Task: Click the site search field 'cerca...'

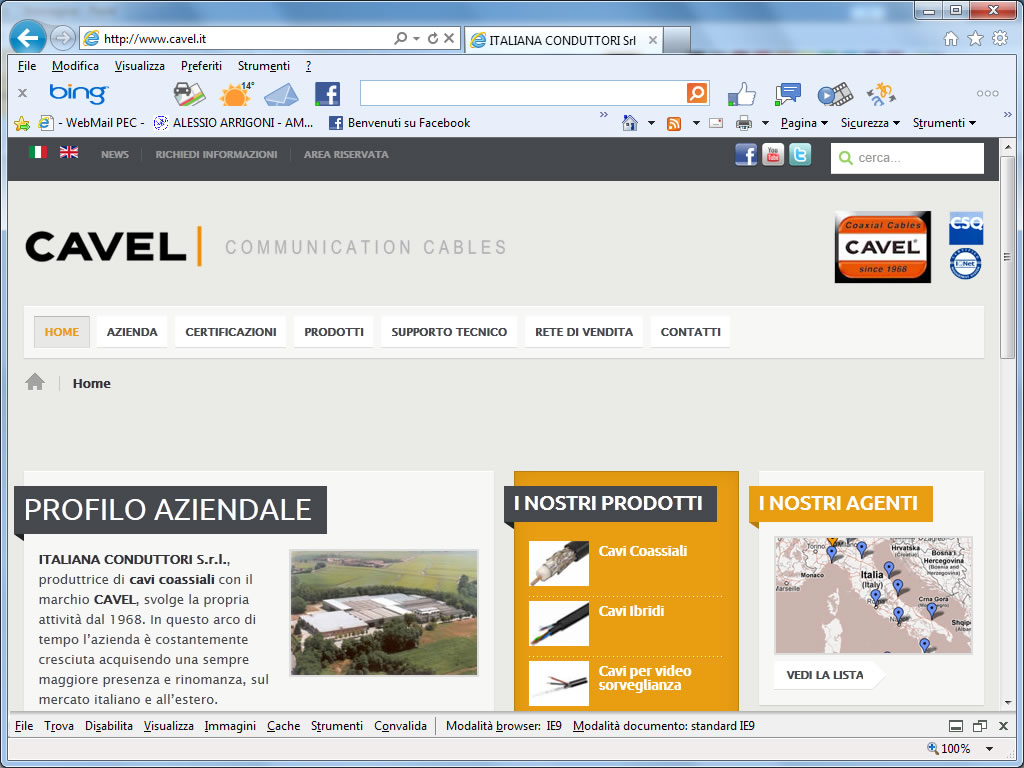Action: tap(907, 158)
